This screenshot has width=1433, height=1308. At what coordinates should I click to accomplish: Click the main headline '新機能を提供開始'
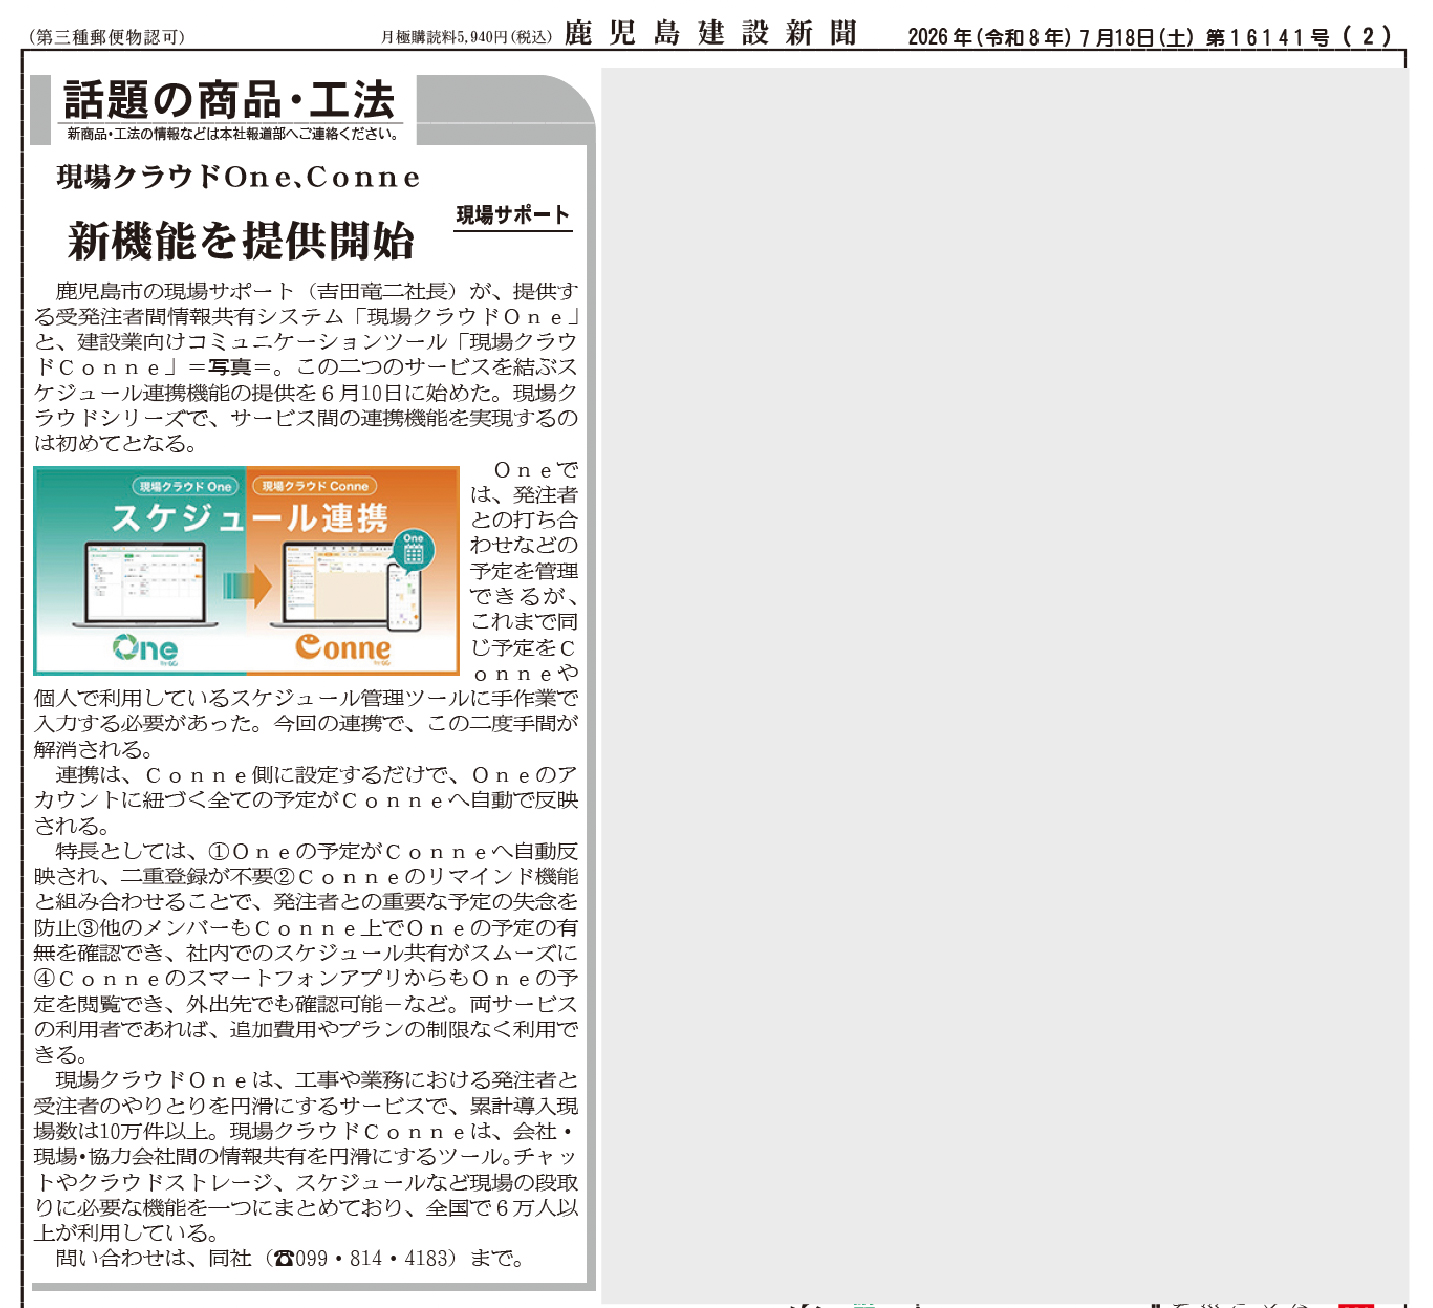click(241, 241)
